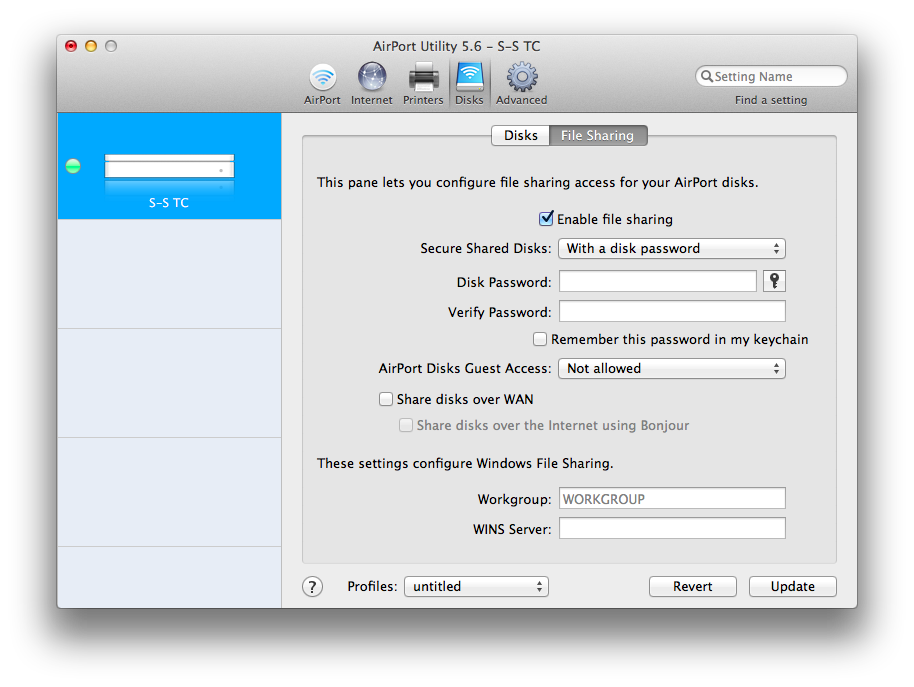The width and height of the screenshot is (914, 687).
Task: Click the green status indicator for S-S TC
Action: click(73, 167)
